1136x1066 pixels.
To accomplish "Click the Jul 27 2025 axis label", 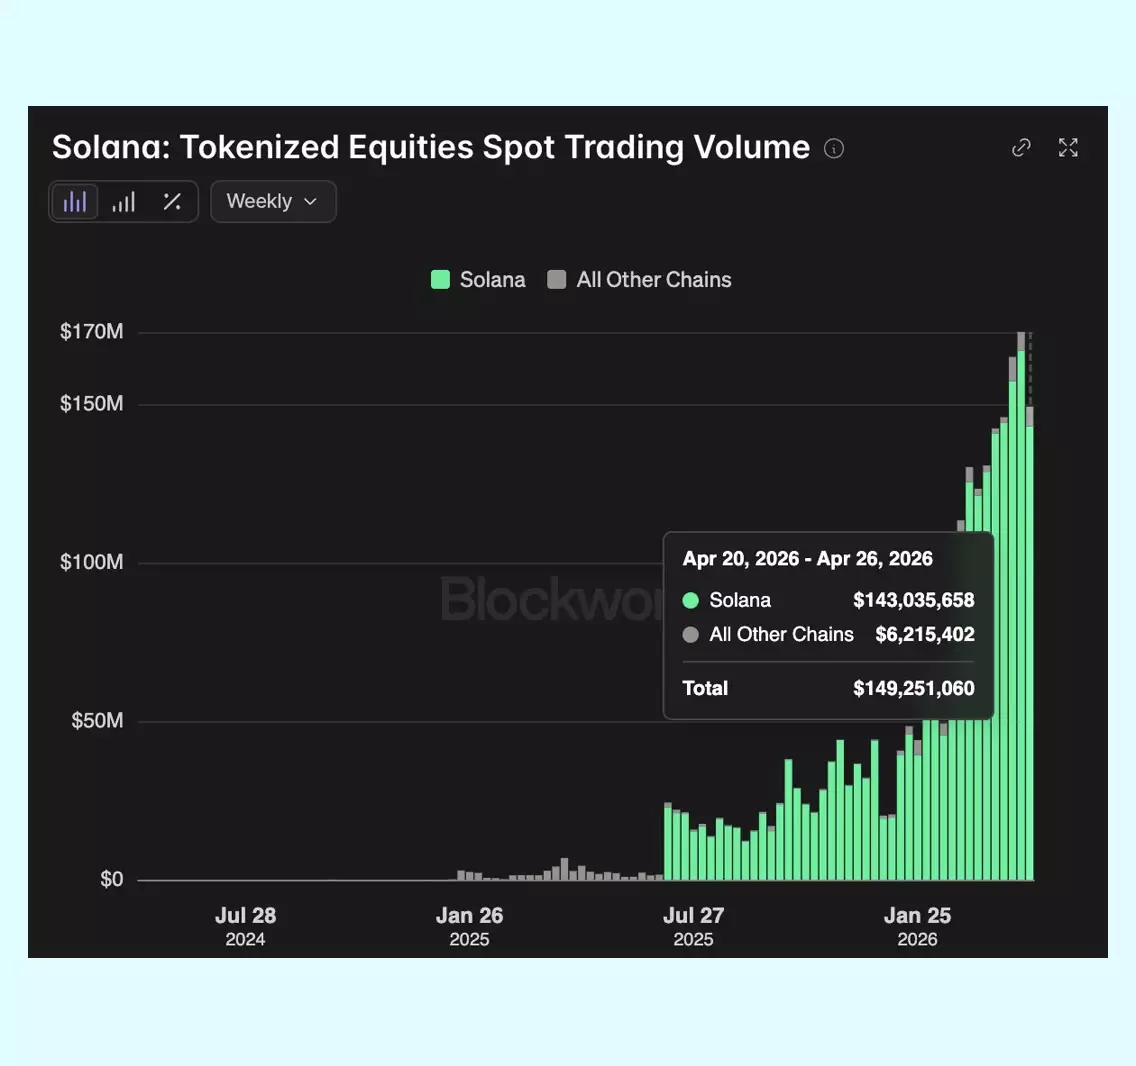I will (x=693, y=926).
